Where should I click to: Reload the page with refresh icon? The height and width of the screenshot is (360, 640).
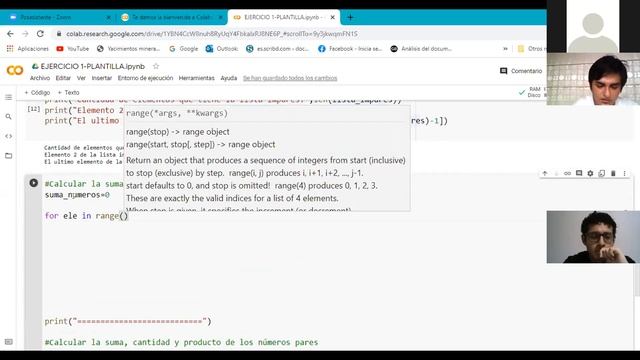tap(40, 34)
